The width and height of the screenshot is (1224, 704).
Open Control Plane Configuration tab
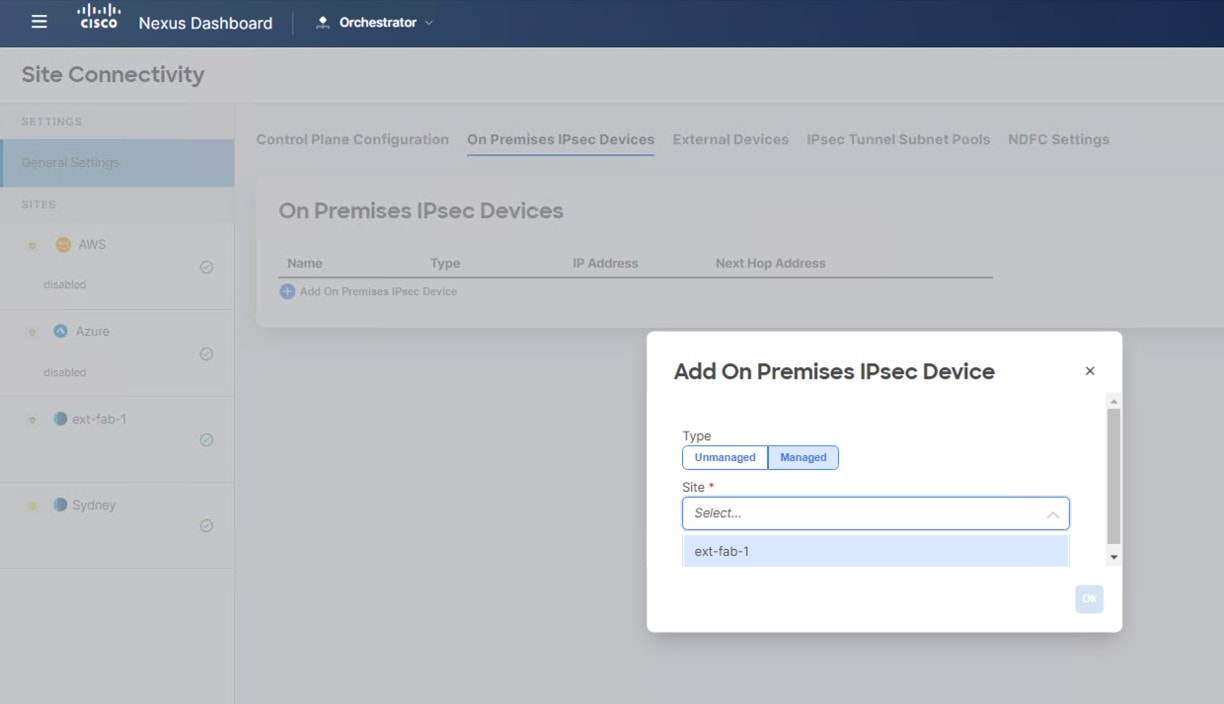[x=352, y=139]
